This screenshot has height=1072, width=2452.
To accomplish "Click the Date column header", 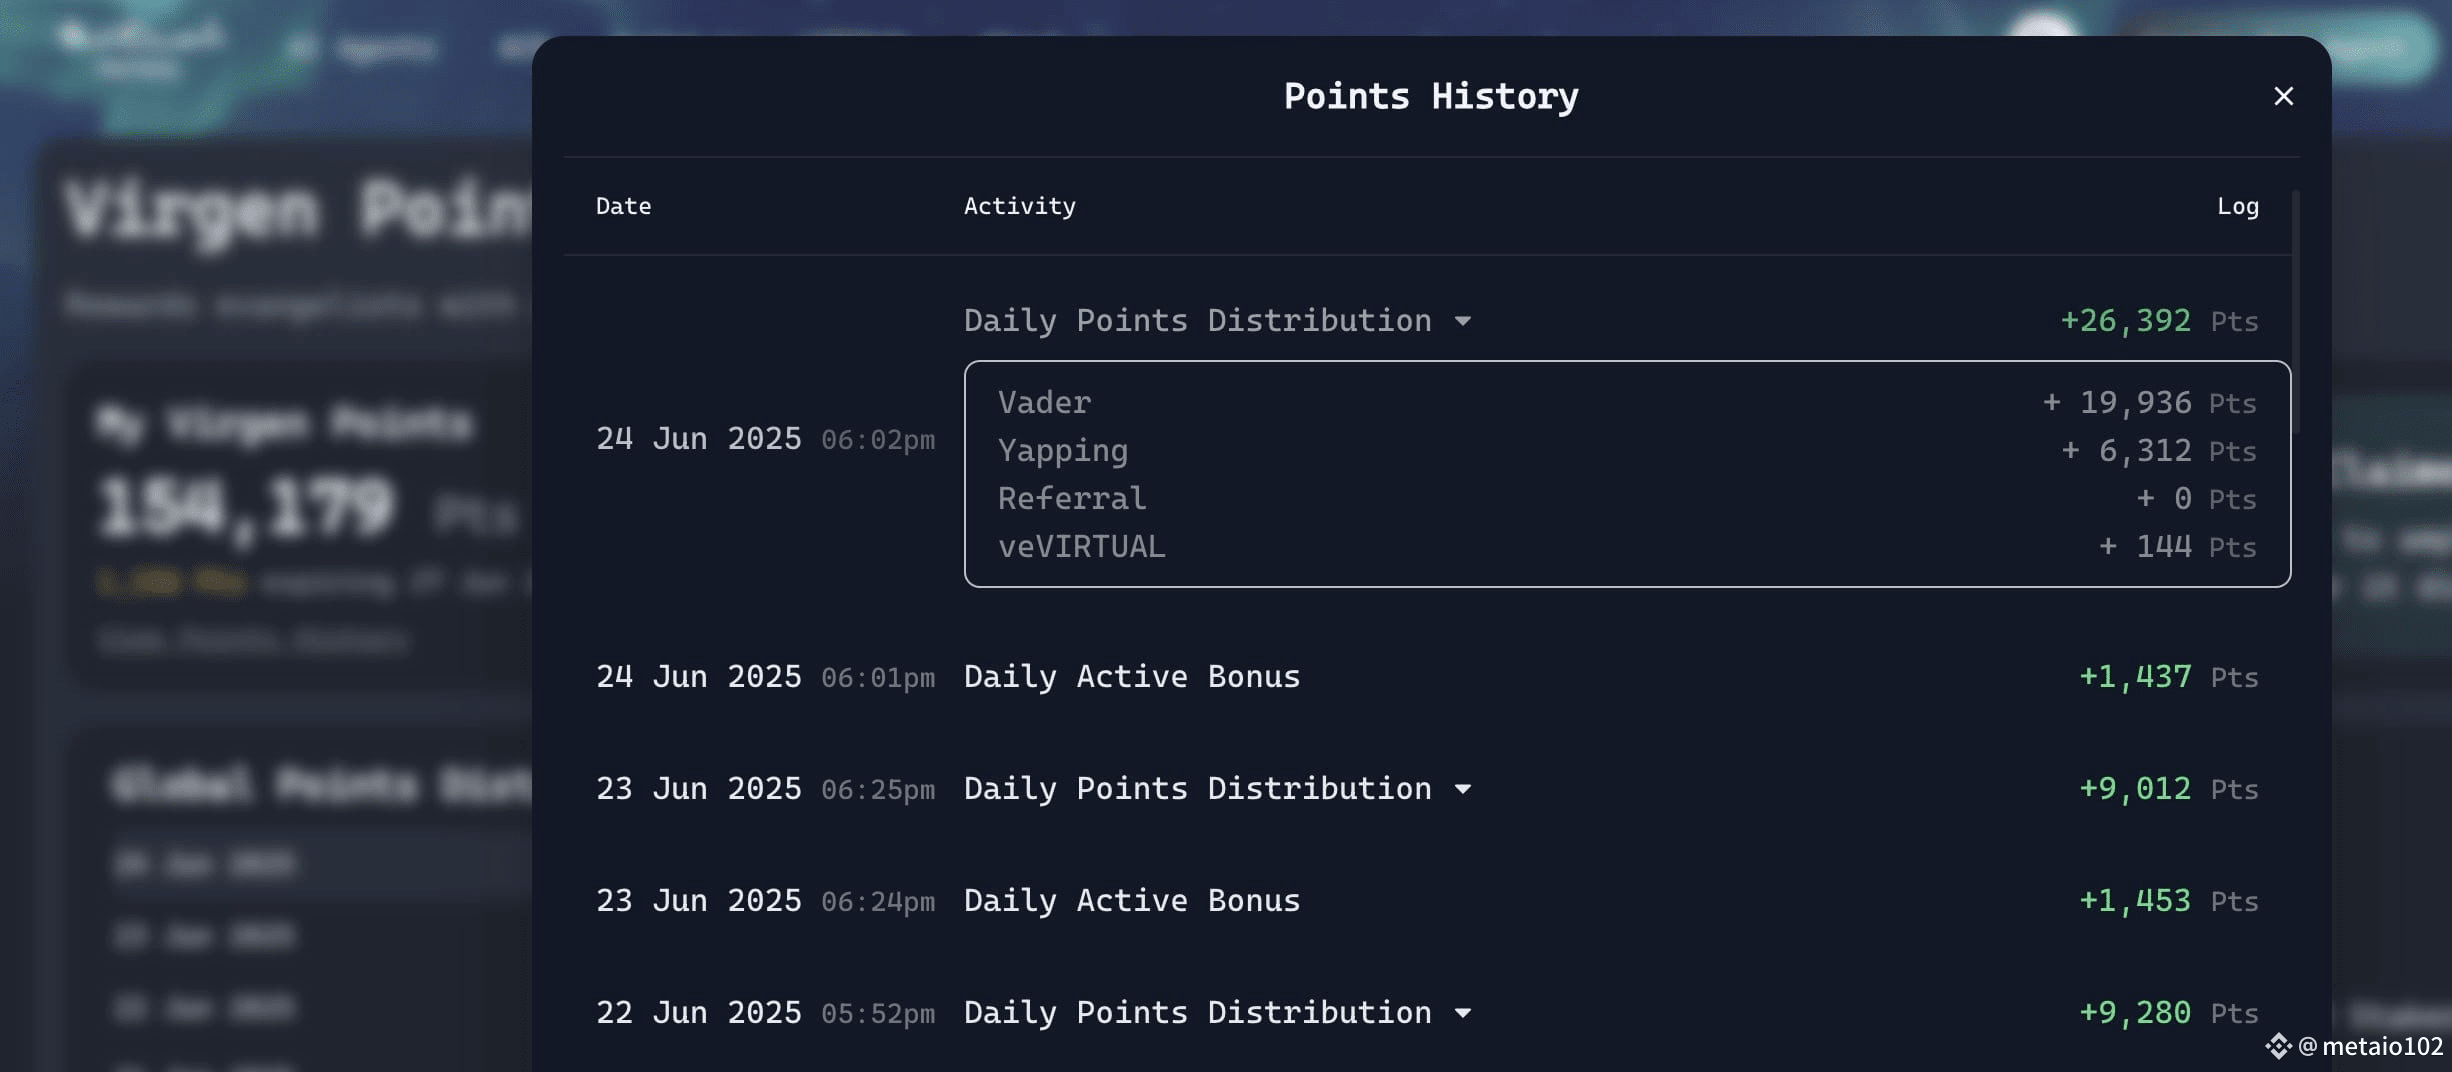I will click(x=623, y=206).
